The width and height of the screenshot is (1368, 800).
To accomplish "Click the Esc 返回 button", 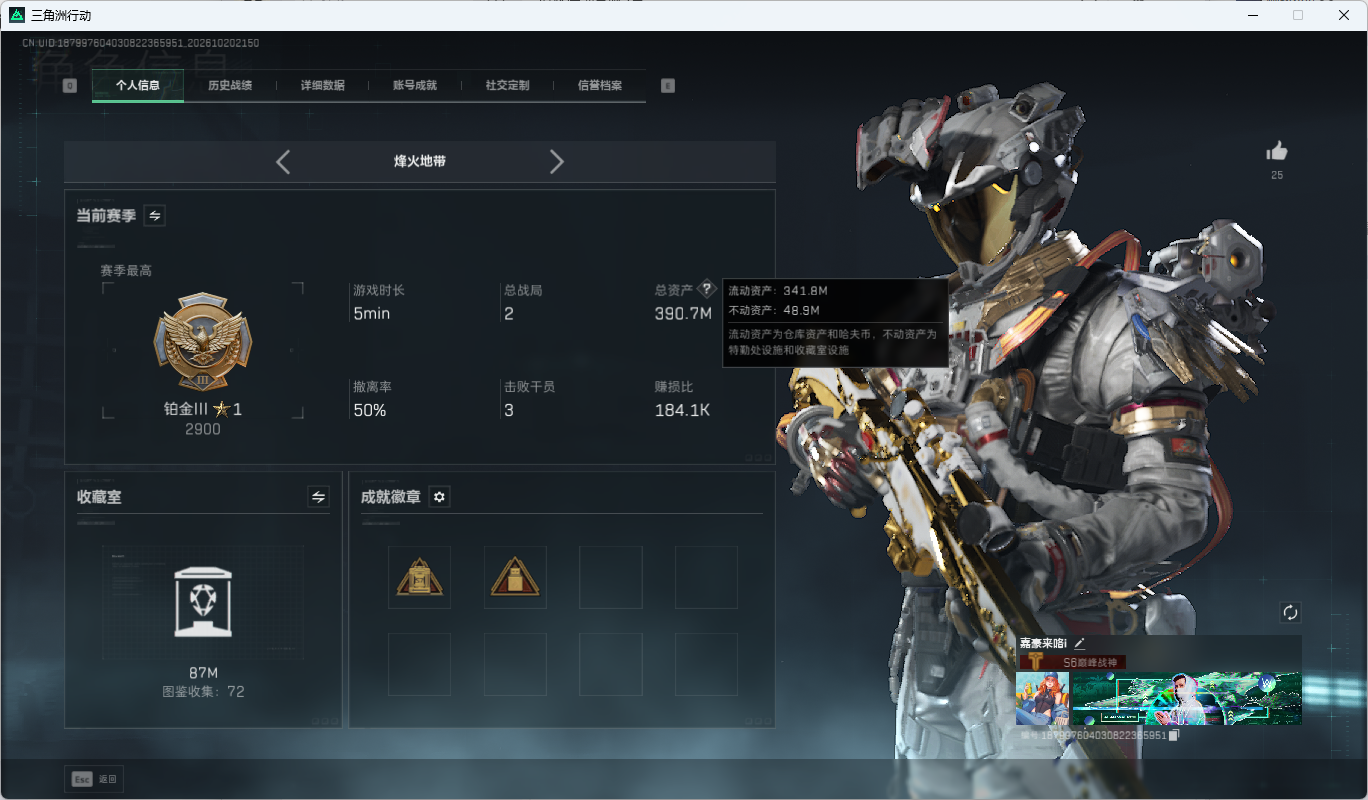I will click(95, 779).
